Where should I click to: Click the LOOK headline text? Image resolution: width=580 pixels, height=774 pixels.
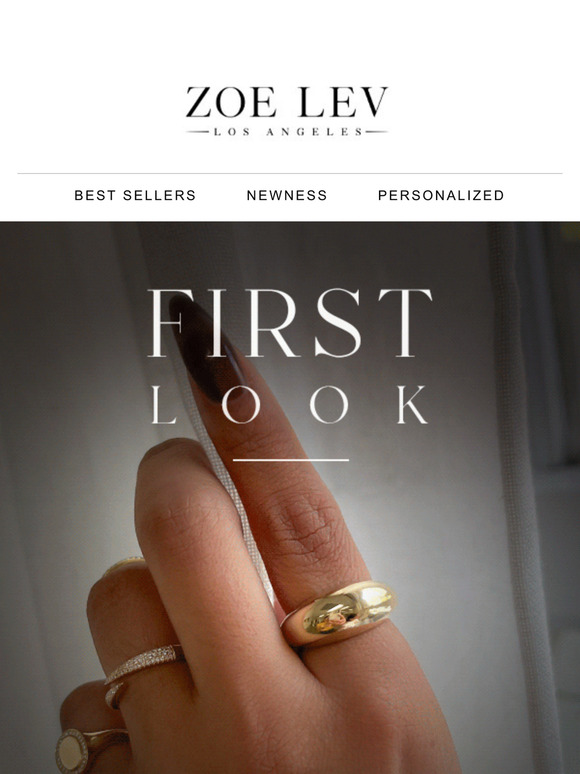pos(290,405)
